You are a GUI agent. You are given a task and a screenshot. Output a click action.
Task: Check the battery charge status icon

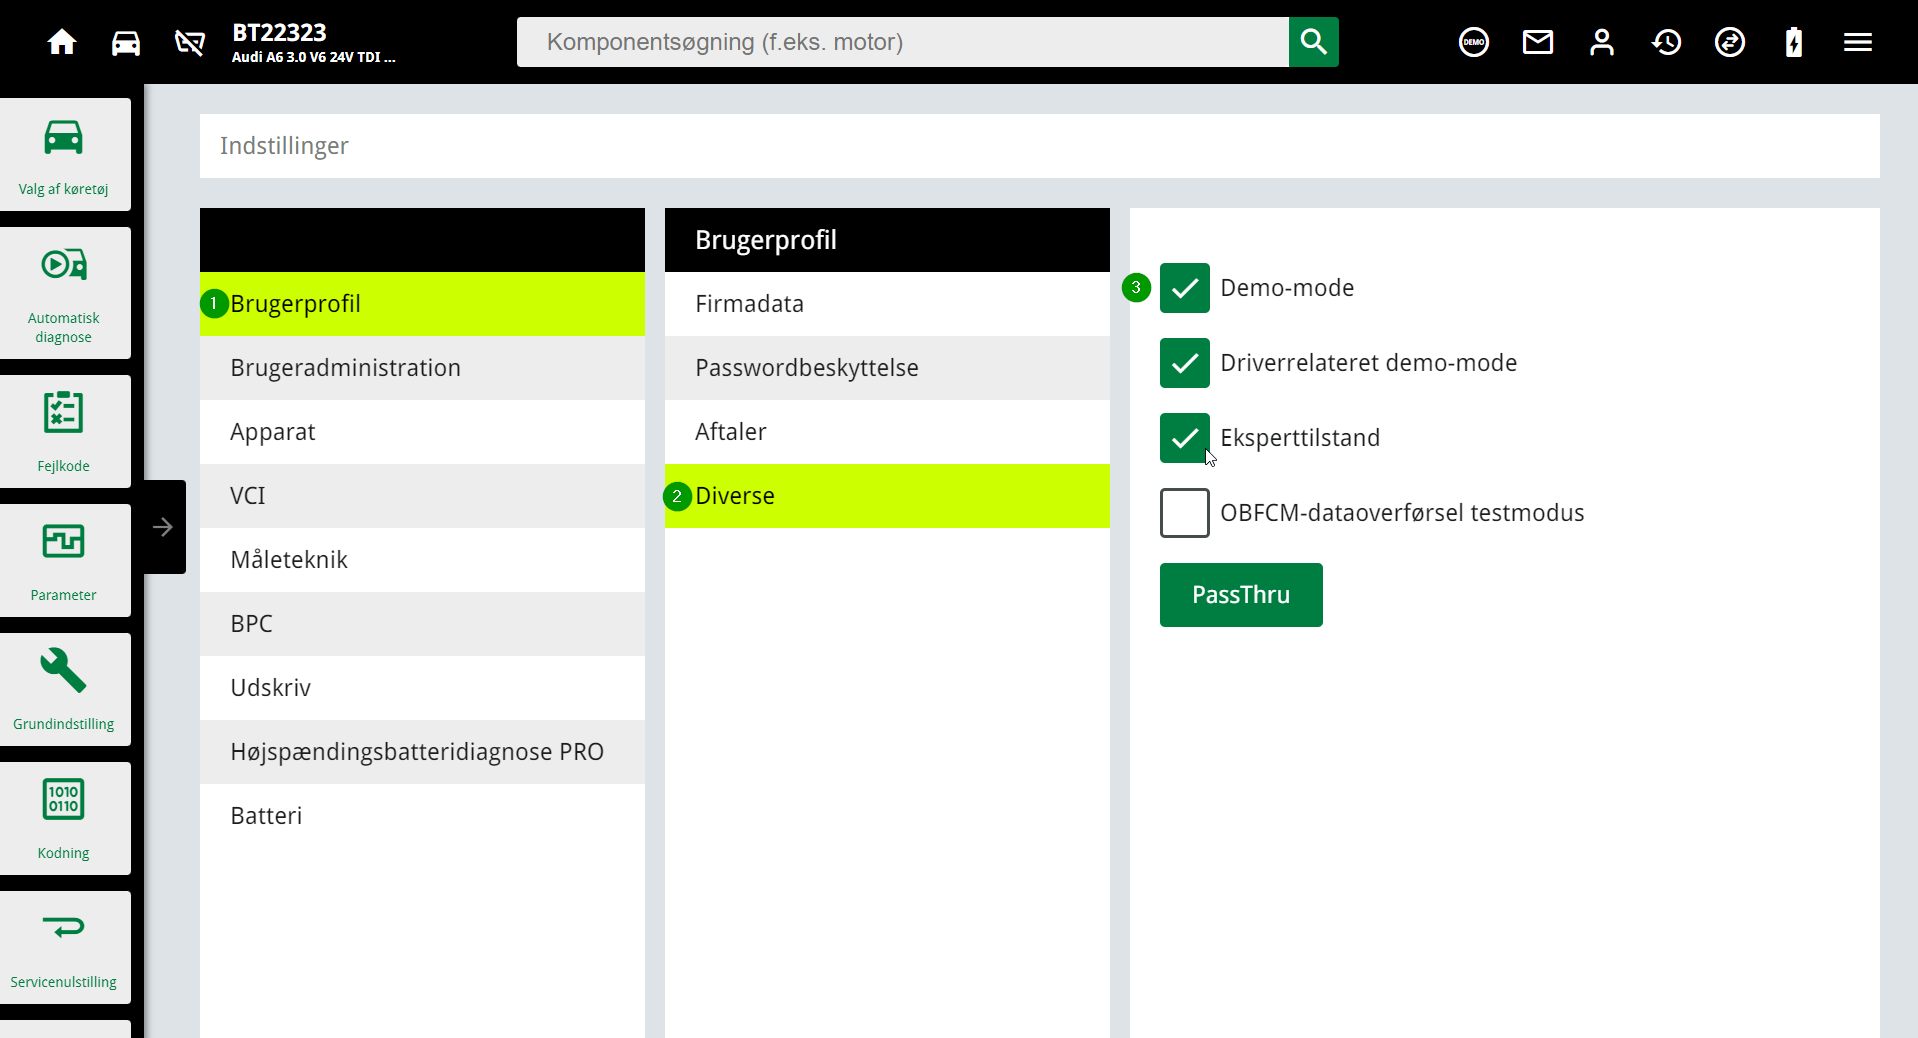coord(1794,42)
